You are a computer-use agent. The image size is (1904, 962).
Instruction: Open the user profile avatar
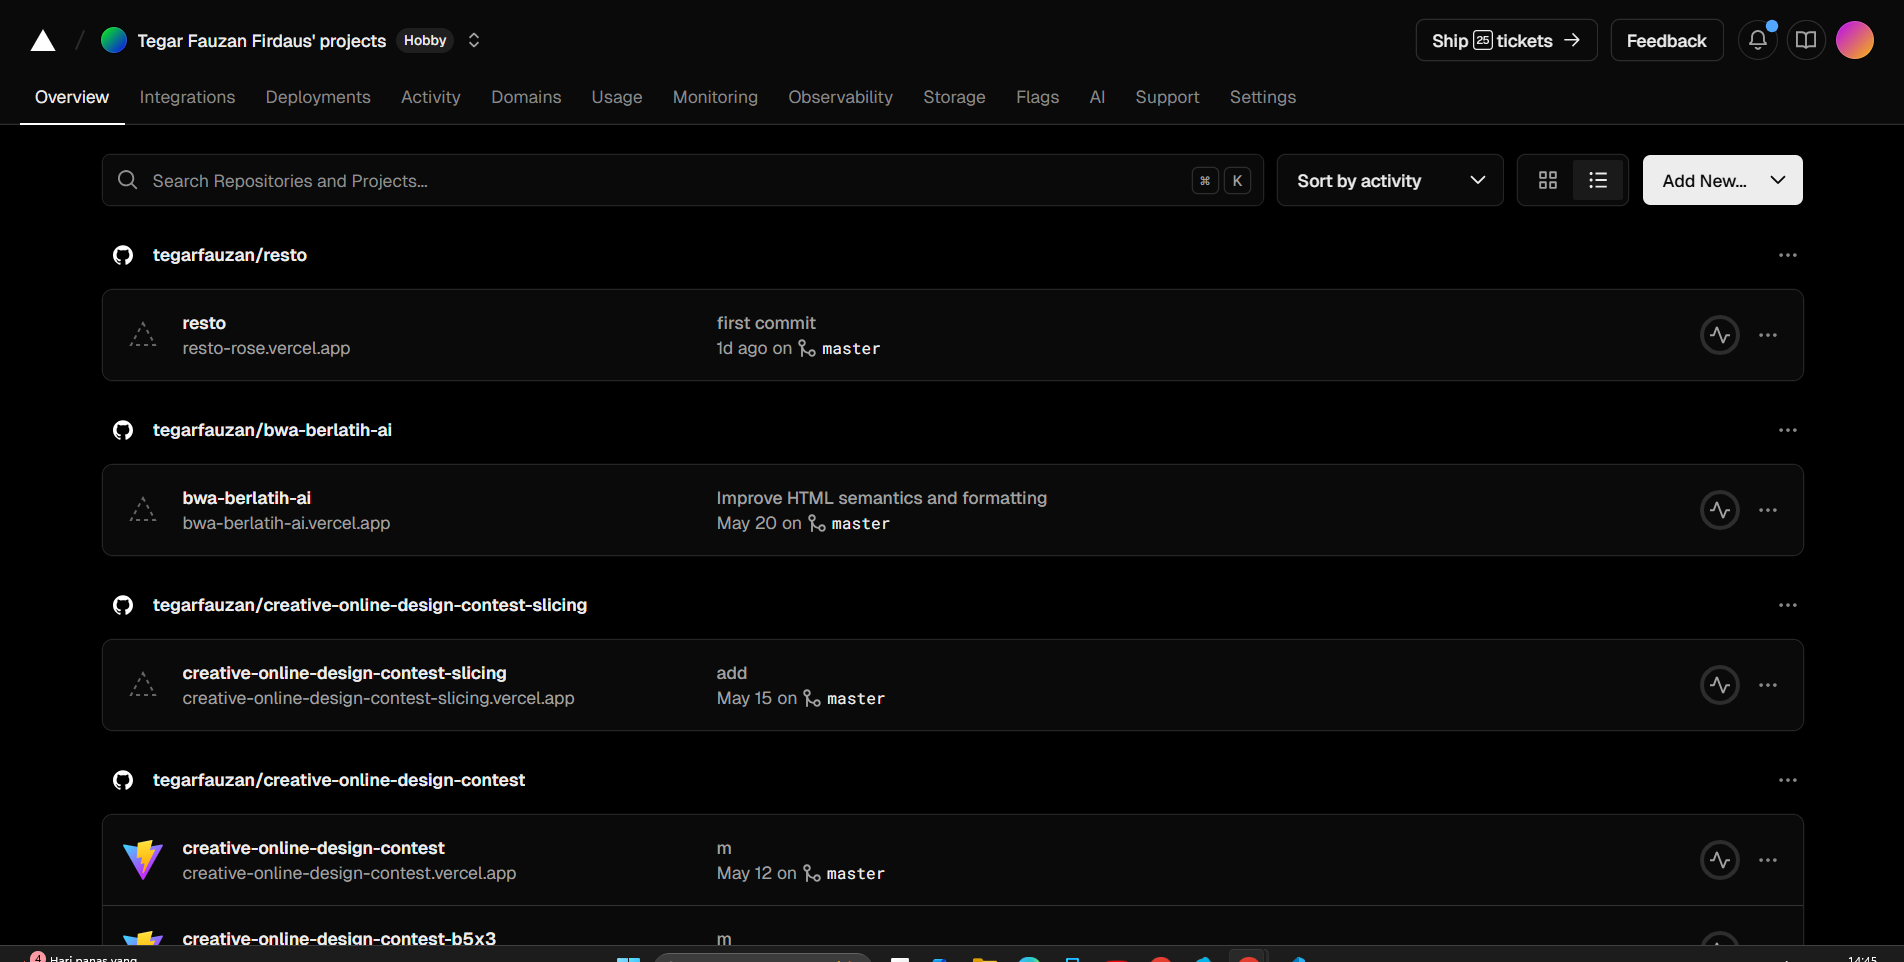[1855, 40]
